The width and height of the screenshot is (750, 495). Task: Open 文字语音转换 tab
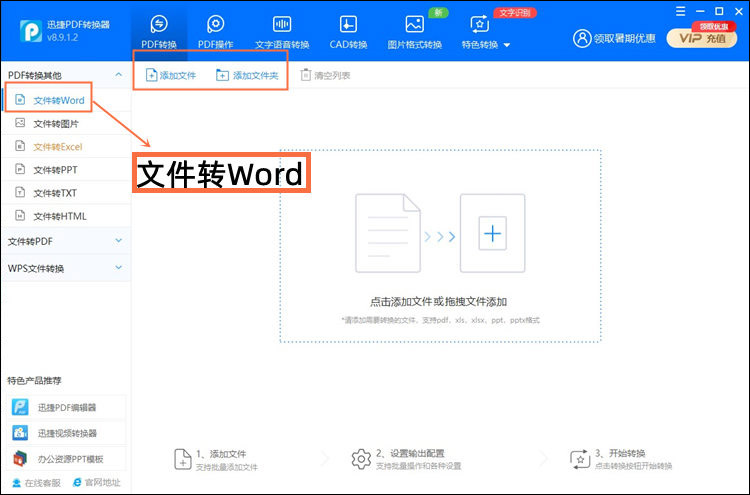tap(282, 32)
